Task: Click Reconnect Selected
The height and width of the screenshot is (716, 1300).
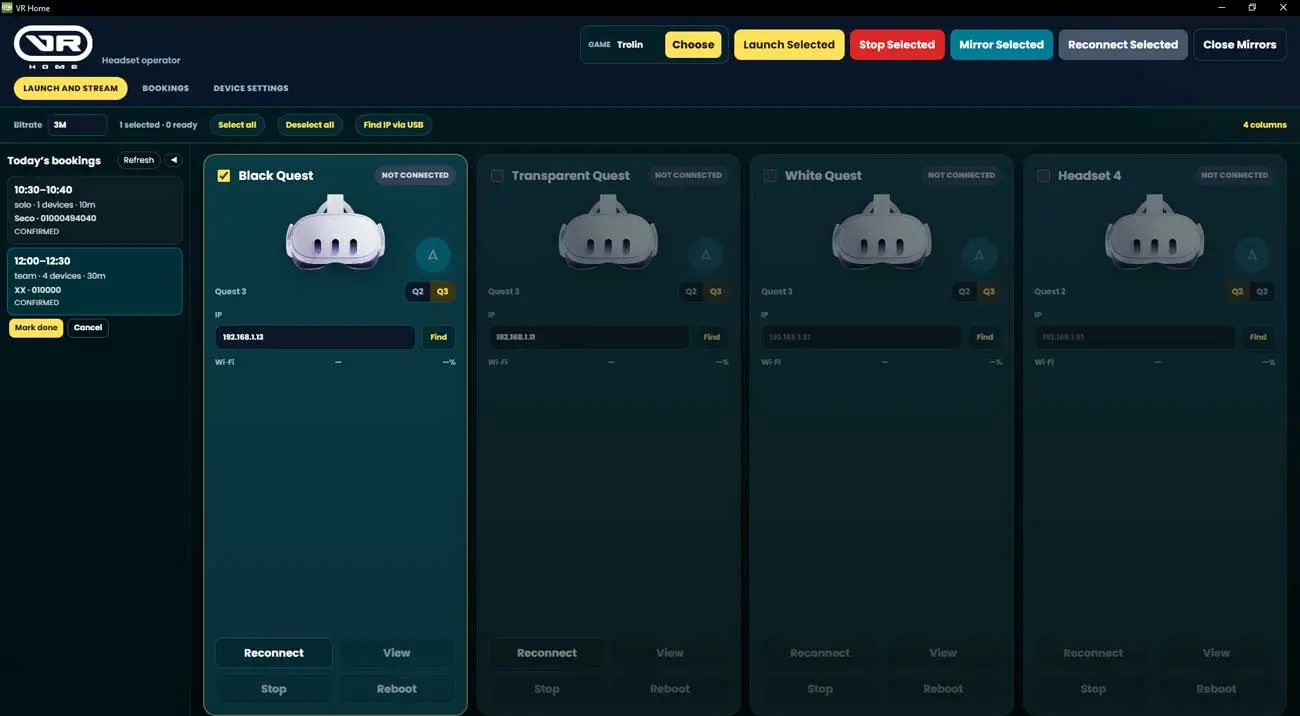Action: pyautogui.click(x=1123, y=44)
